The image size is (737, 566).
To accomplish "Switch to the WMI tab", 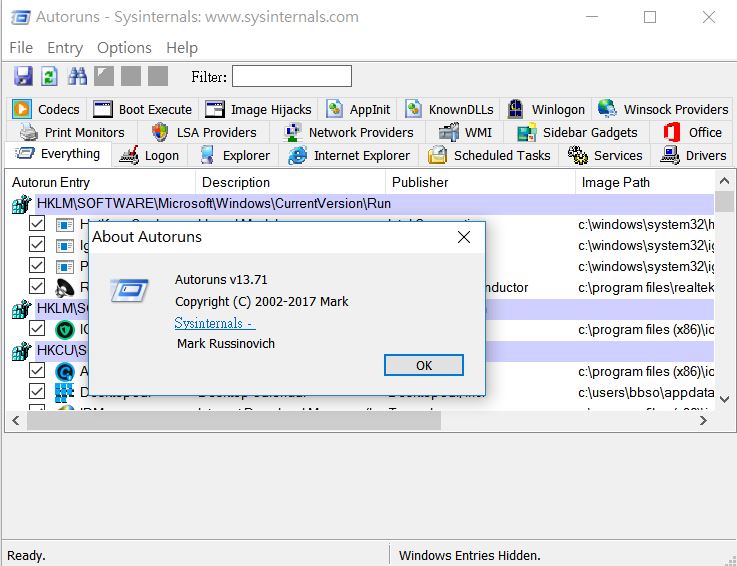I will [x=465, y=132].
